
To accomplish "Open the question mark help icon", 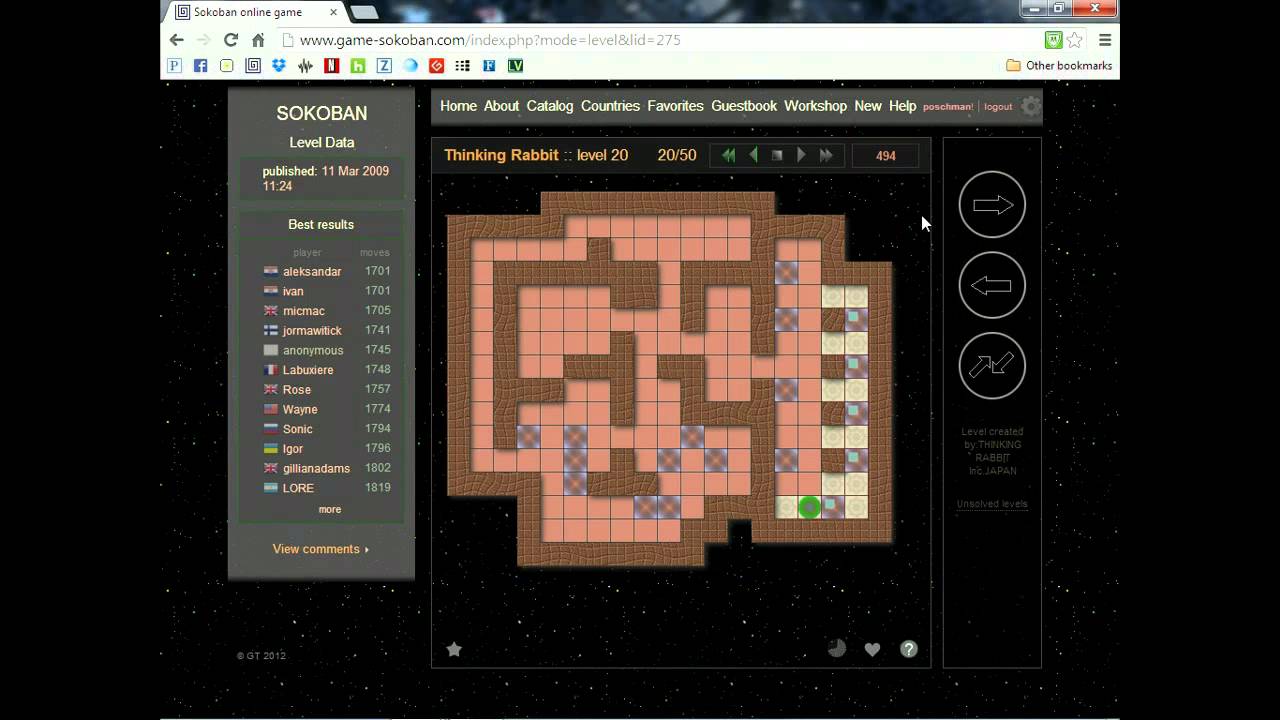I will click(908, 649).
